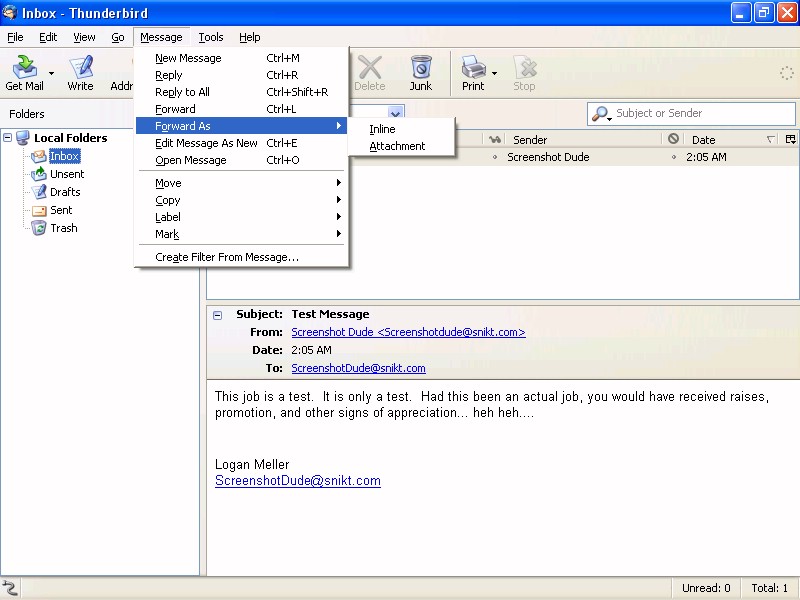Click the signature email link in body
The width and height of the screenshot is (800, 600).
point(297,481)
